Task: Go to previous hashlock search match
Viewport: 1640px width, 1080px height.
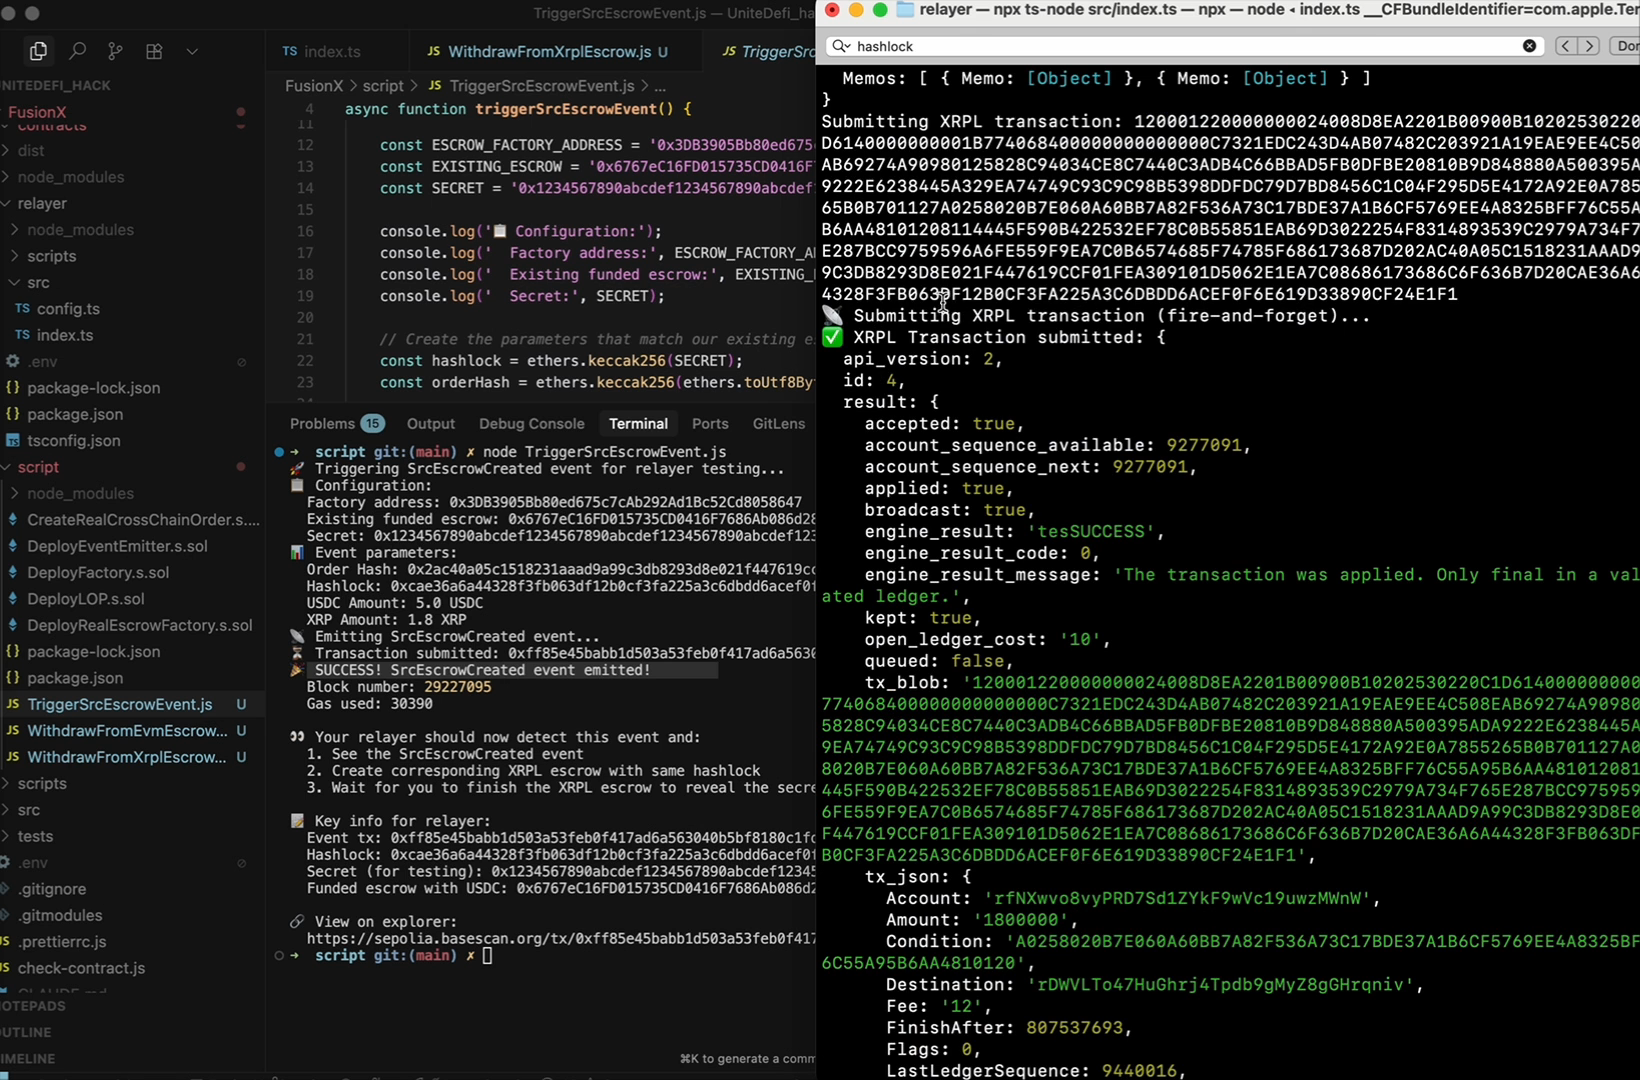Action: point(1566,46)
